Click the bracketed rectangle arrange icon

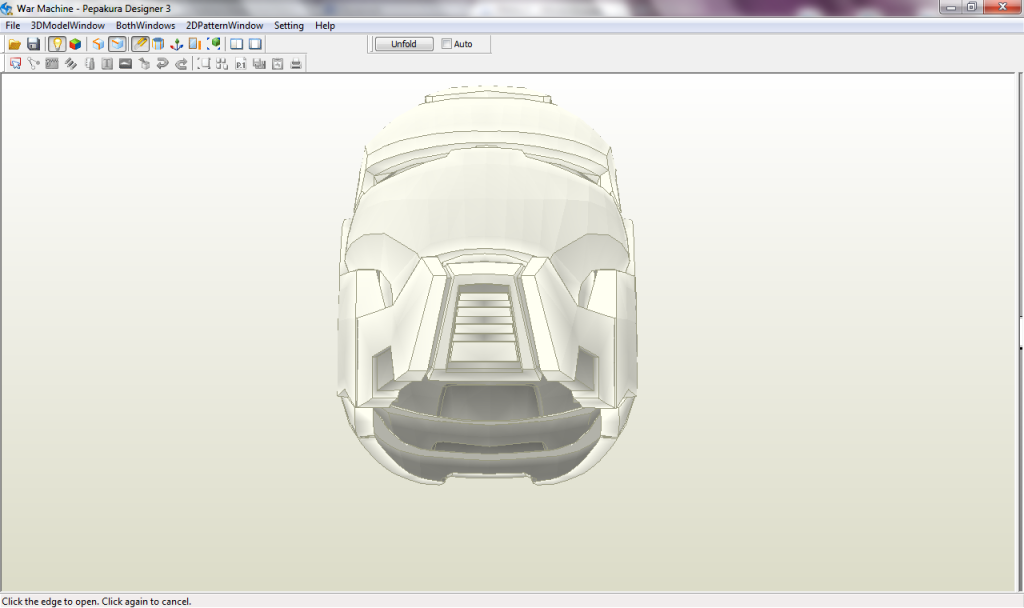click(x=204, y=64)
